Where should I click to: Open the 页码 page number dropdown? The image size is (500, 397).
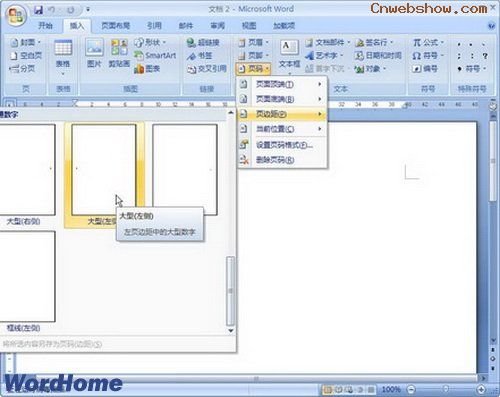point(254,69)
